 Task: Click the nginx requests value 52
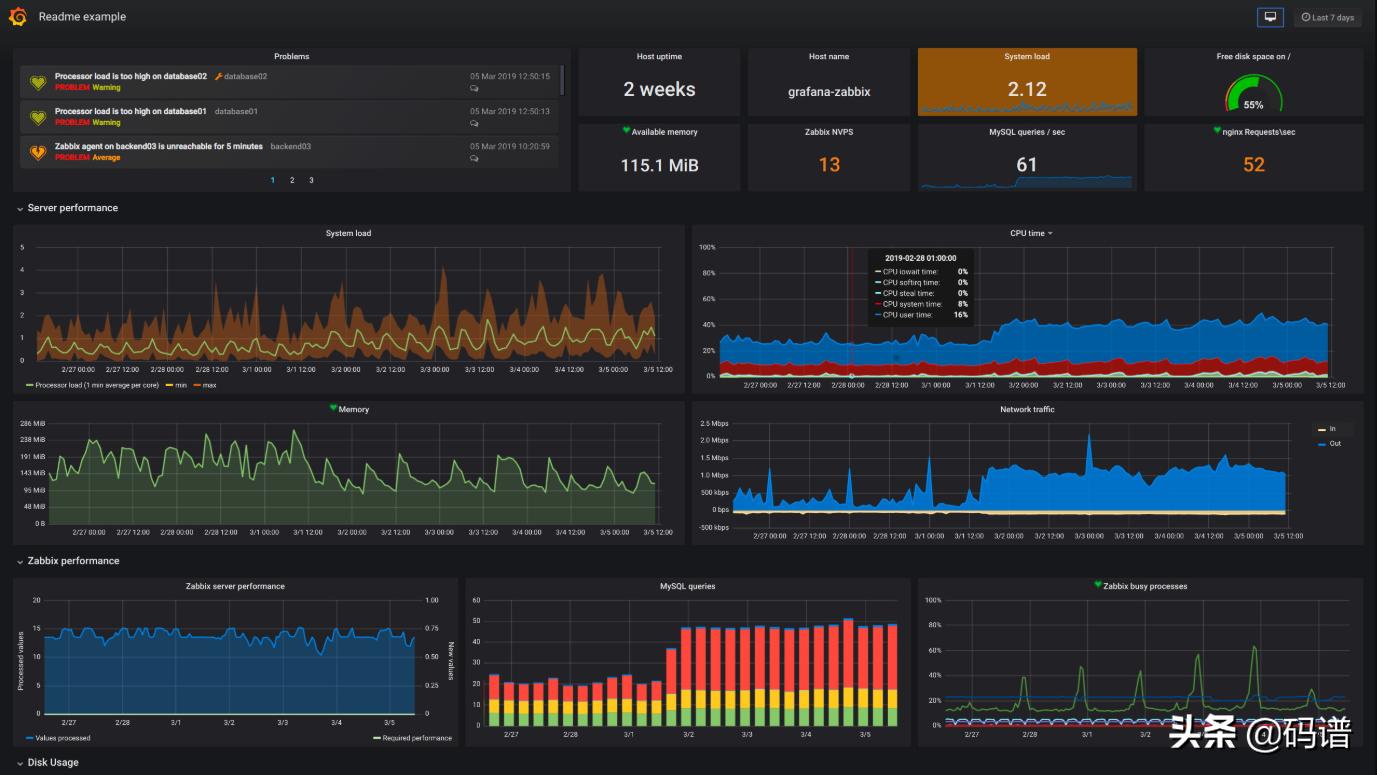[x=1254, y=165]
